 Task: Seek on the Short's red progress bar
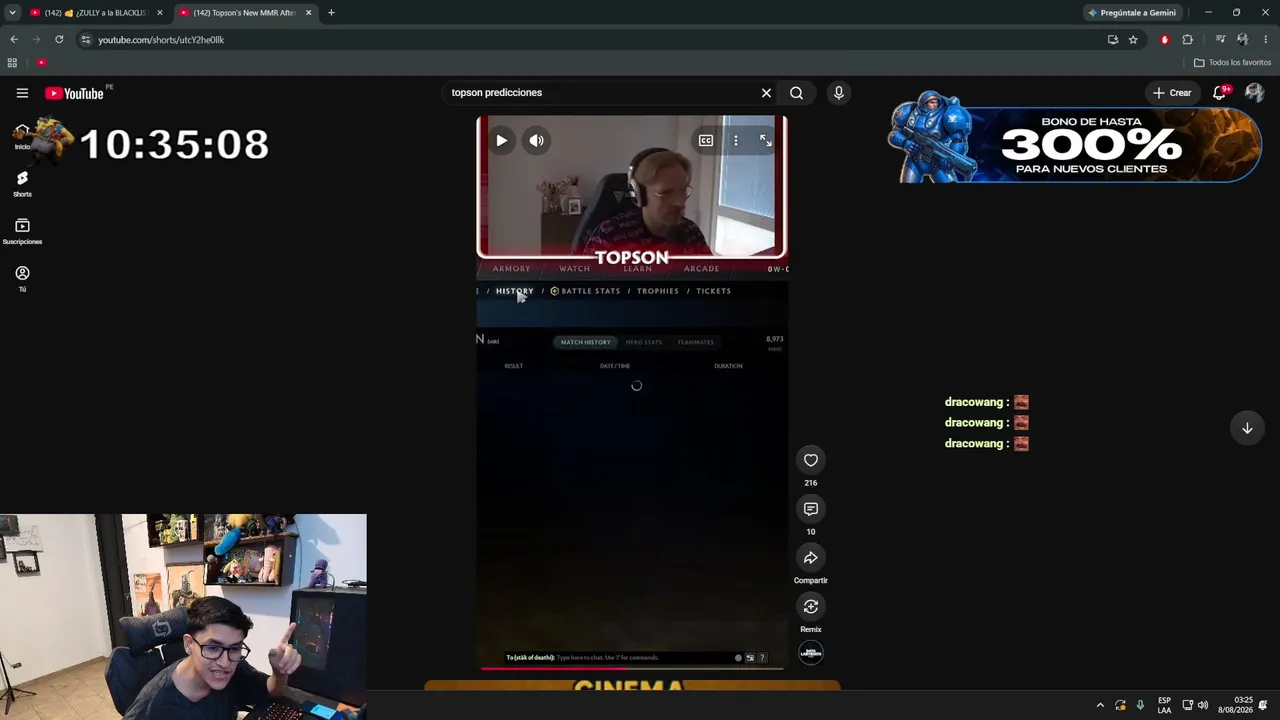[632, 668]
